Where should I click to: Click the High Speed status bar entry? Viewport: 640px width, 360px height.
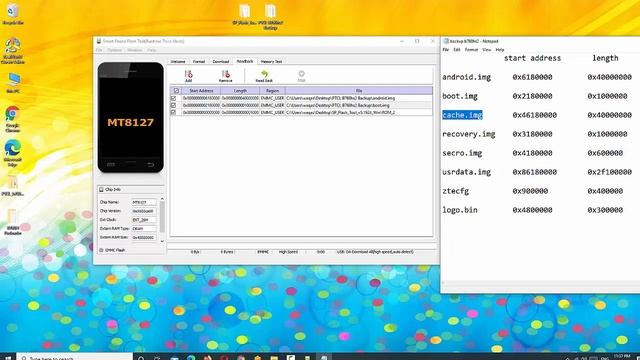tap(288, 252)
